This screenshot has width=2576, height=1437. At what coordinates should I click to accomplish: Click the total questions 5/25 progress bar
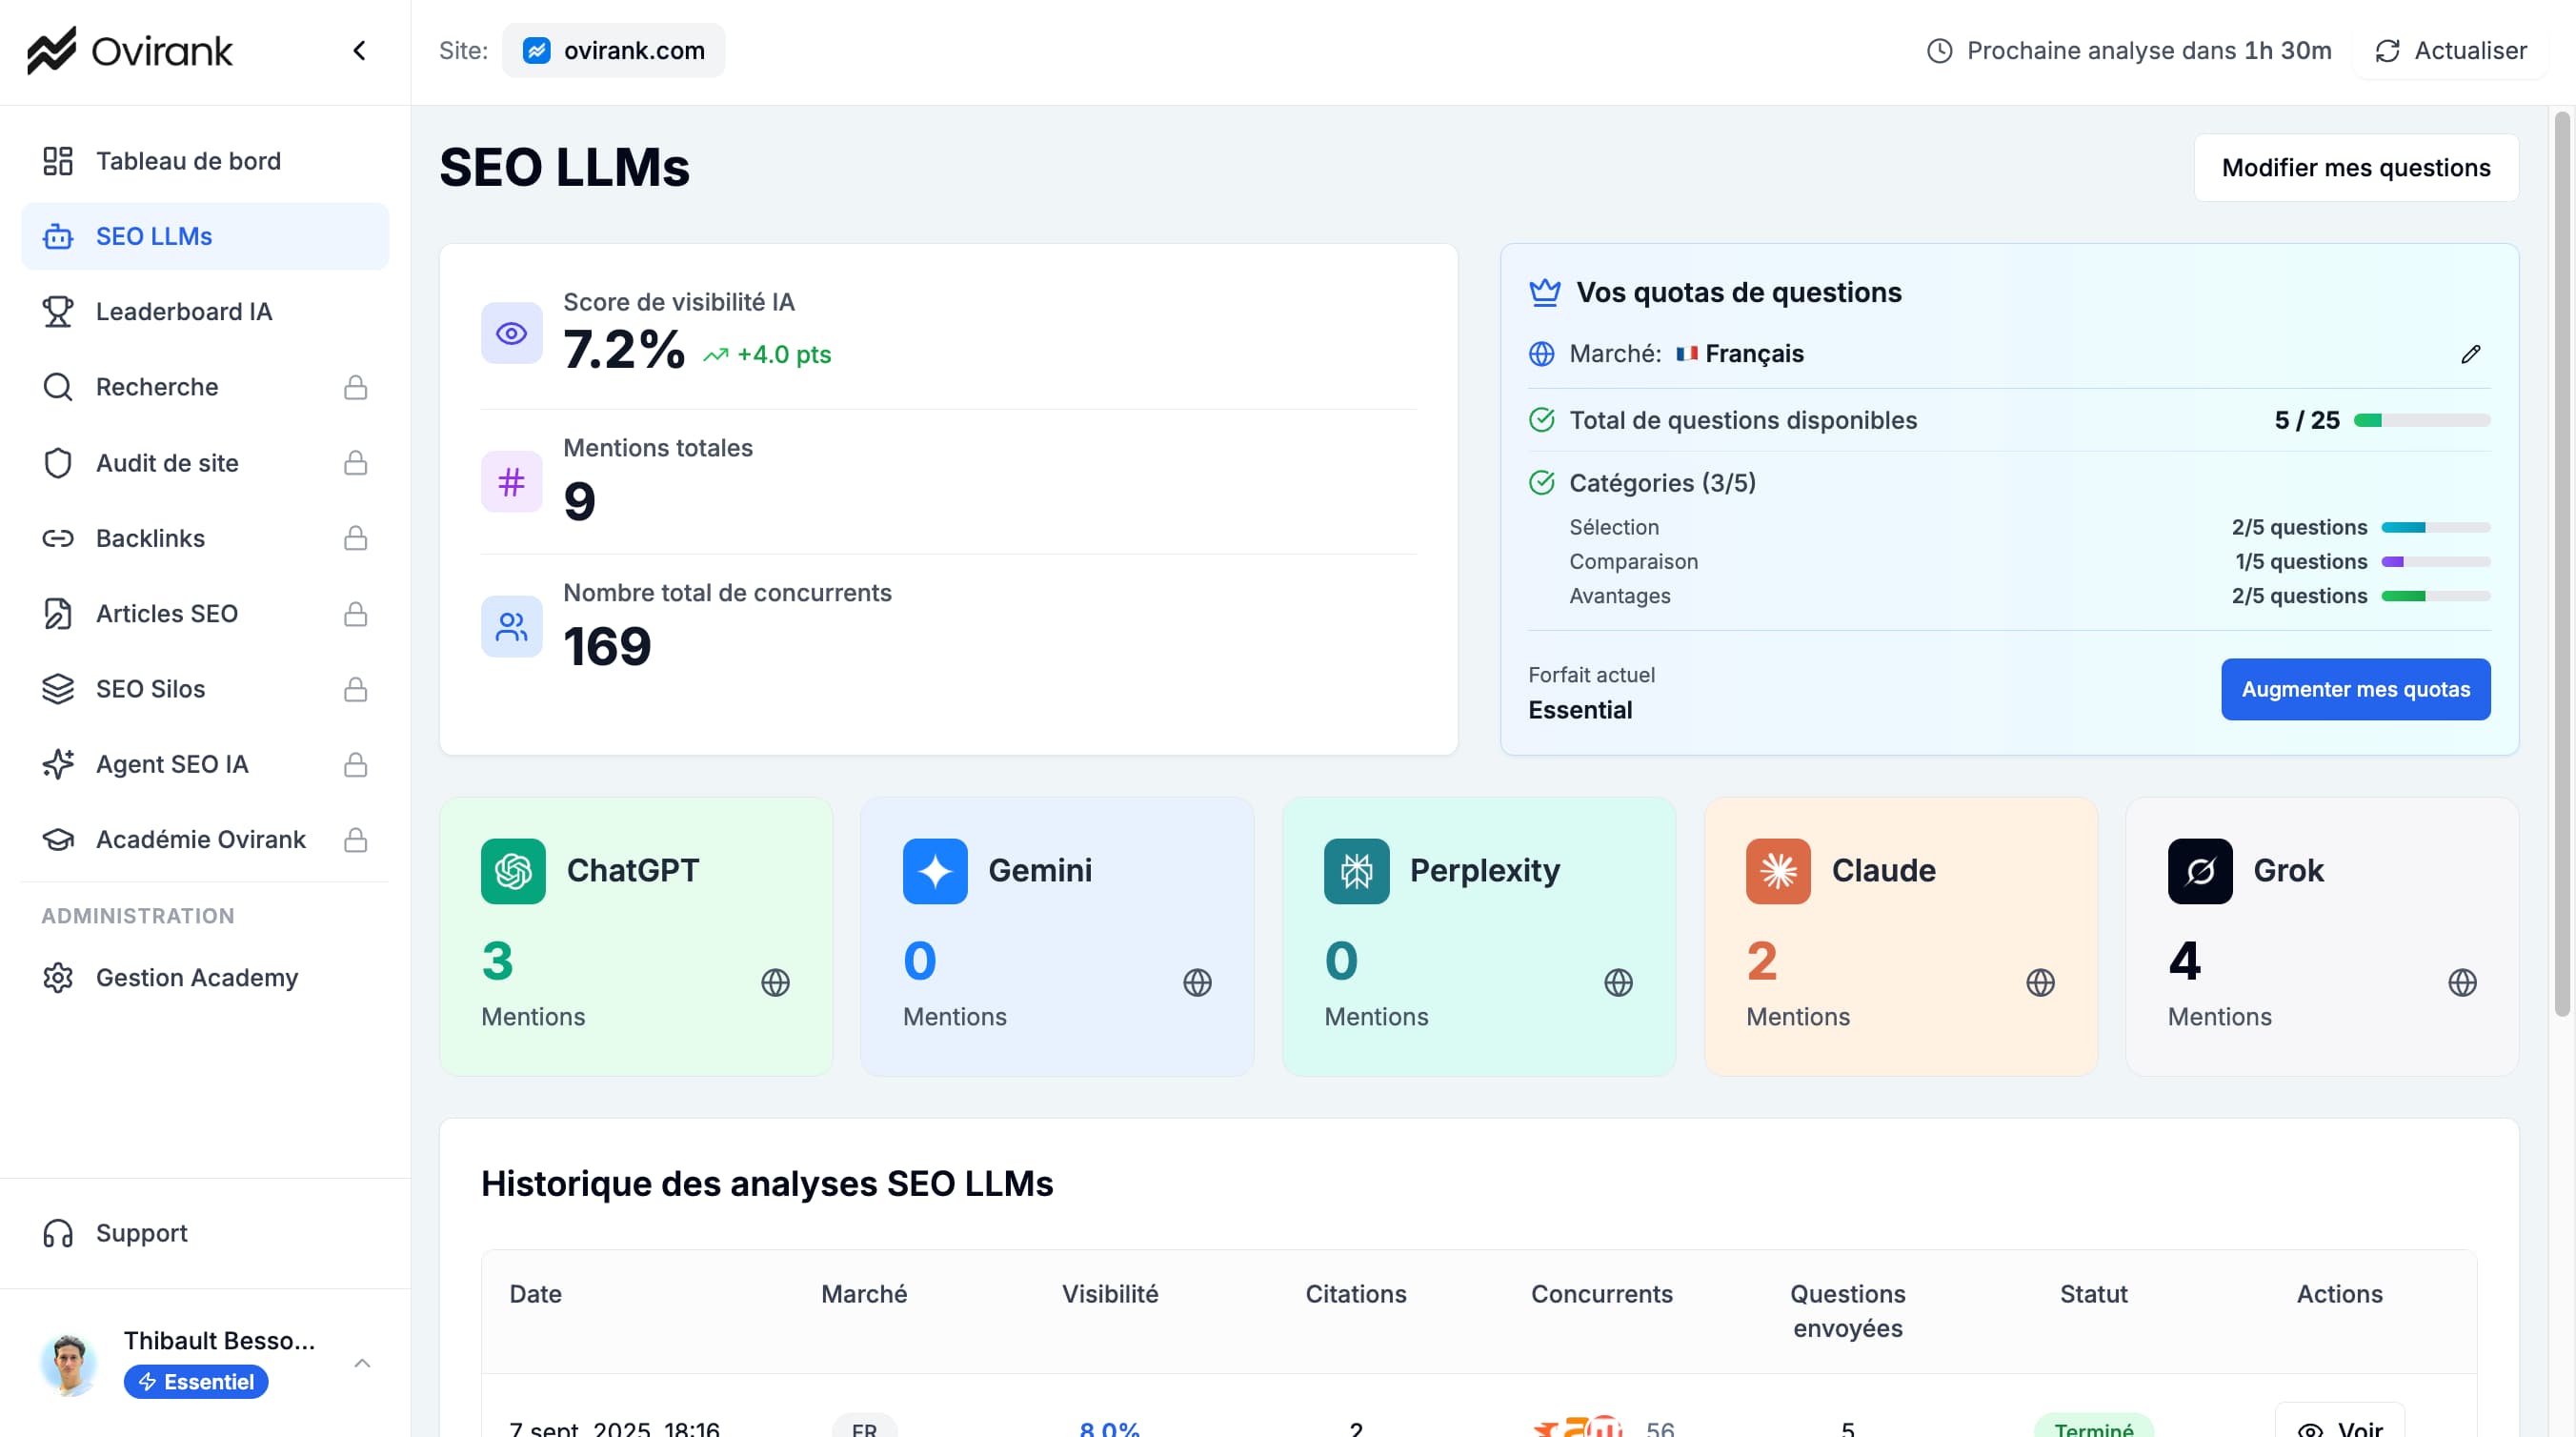pos(2421,420)
